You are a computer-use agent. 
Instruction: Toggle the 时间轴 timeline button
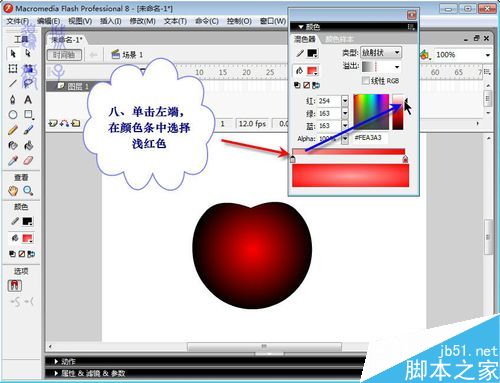pos(64,55)
